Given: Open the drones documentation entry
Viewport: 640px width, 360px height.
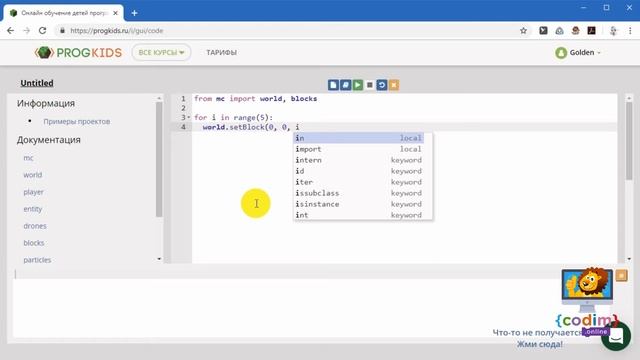Looking at the screenshot, I should [35, 226].
